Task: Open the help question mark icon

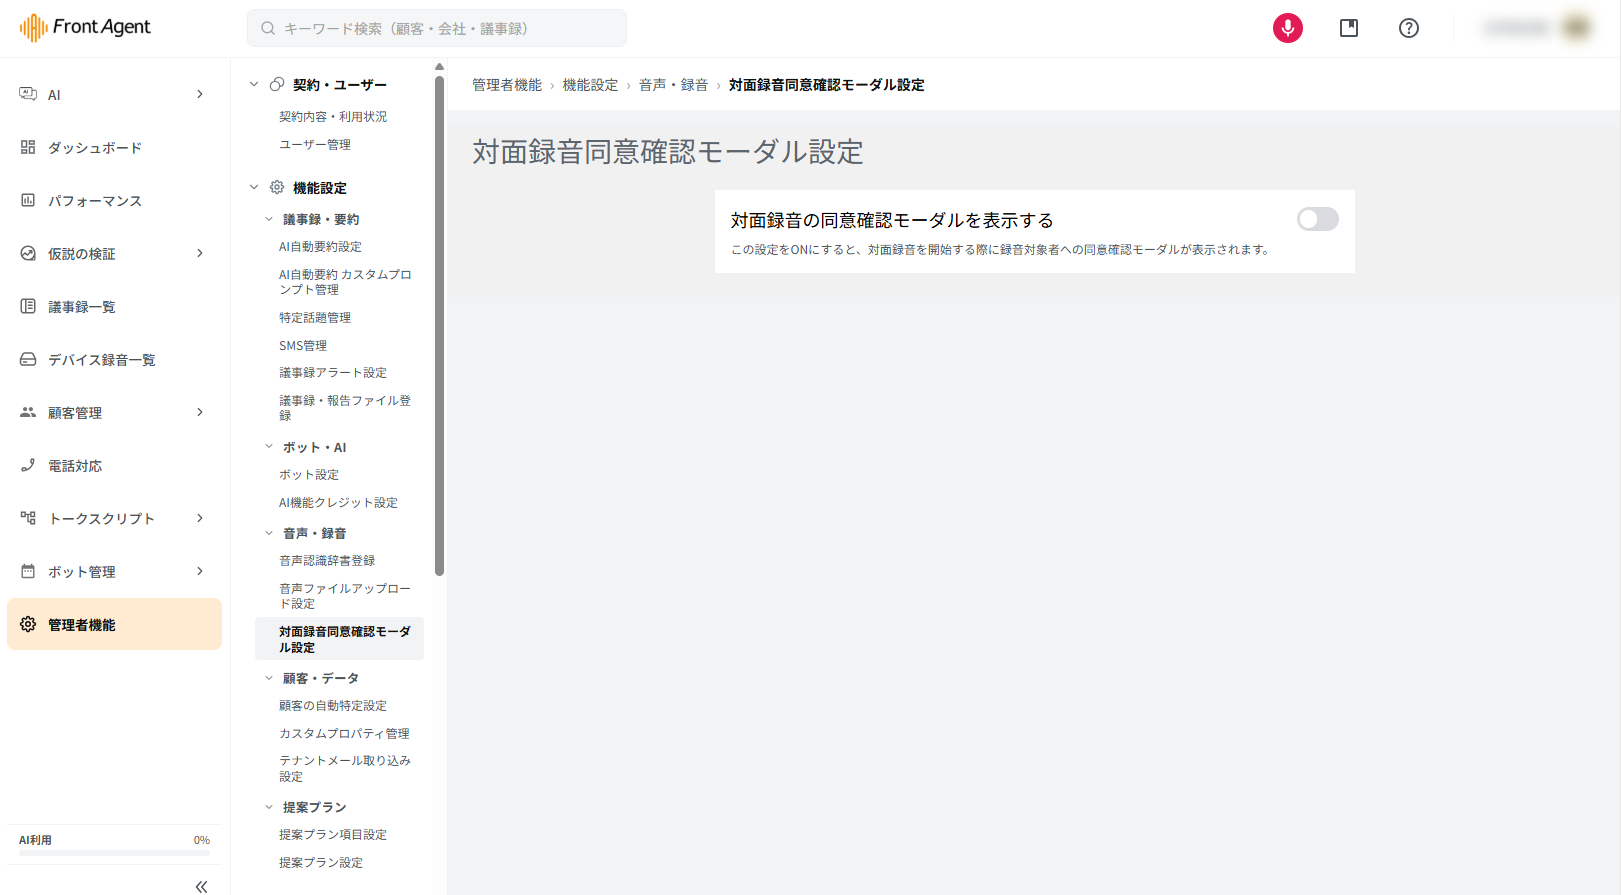Action: (x=1409, y=28)
